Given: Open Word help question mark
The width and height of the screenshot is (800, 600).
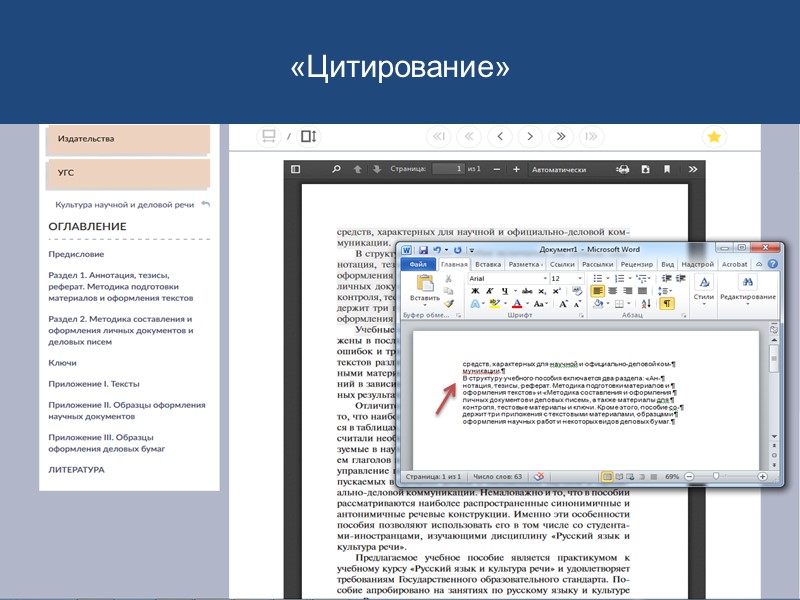Looking at the screenshot, I should (773, 264).
